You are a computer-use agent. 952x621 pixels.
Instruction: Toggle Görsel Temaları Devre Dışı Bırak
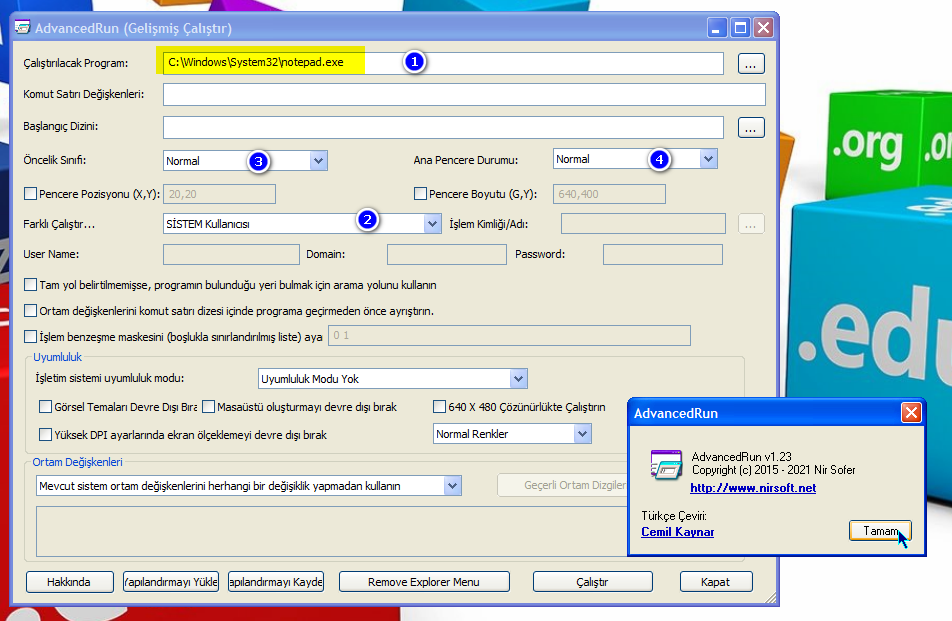[x=46, y=407]
